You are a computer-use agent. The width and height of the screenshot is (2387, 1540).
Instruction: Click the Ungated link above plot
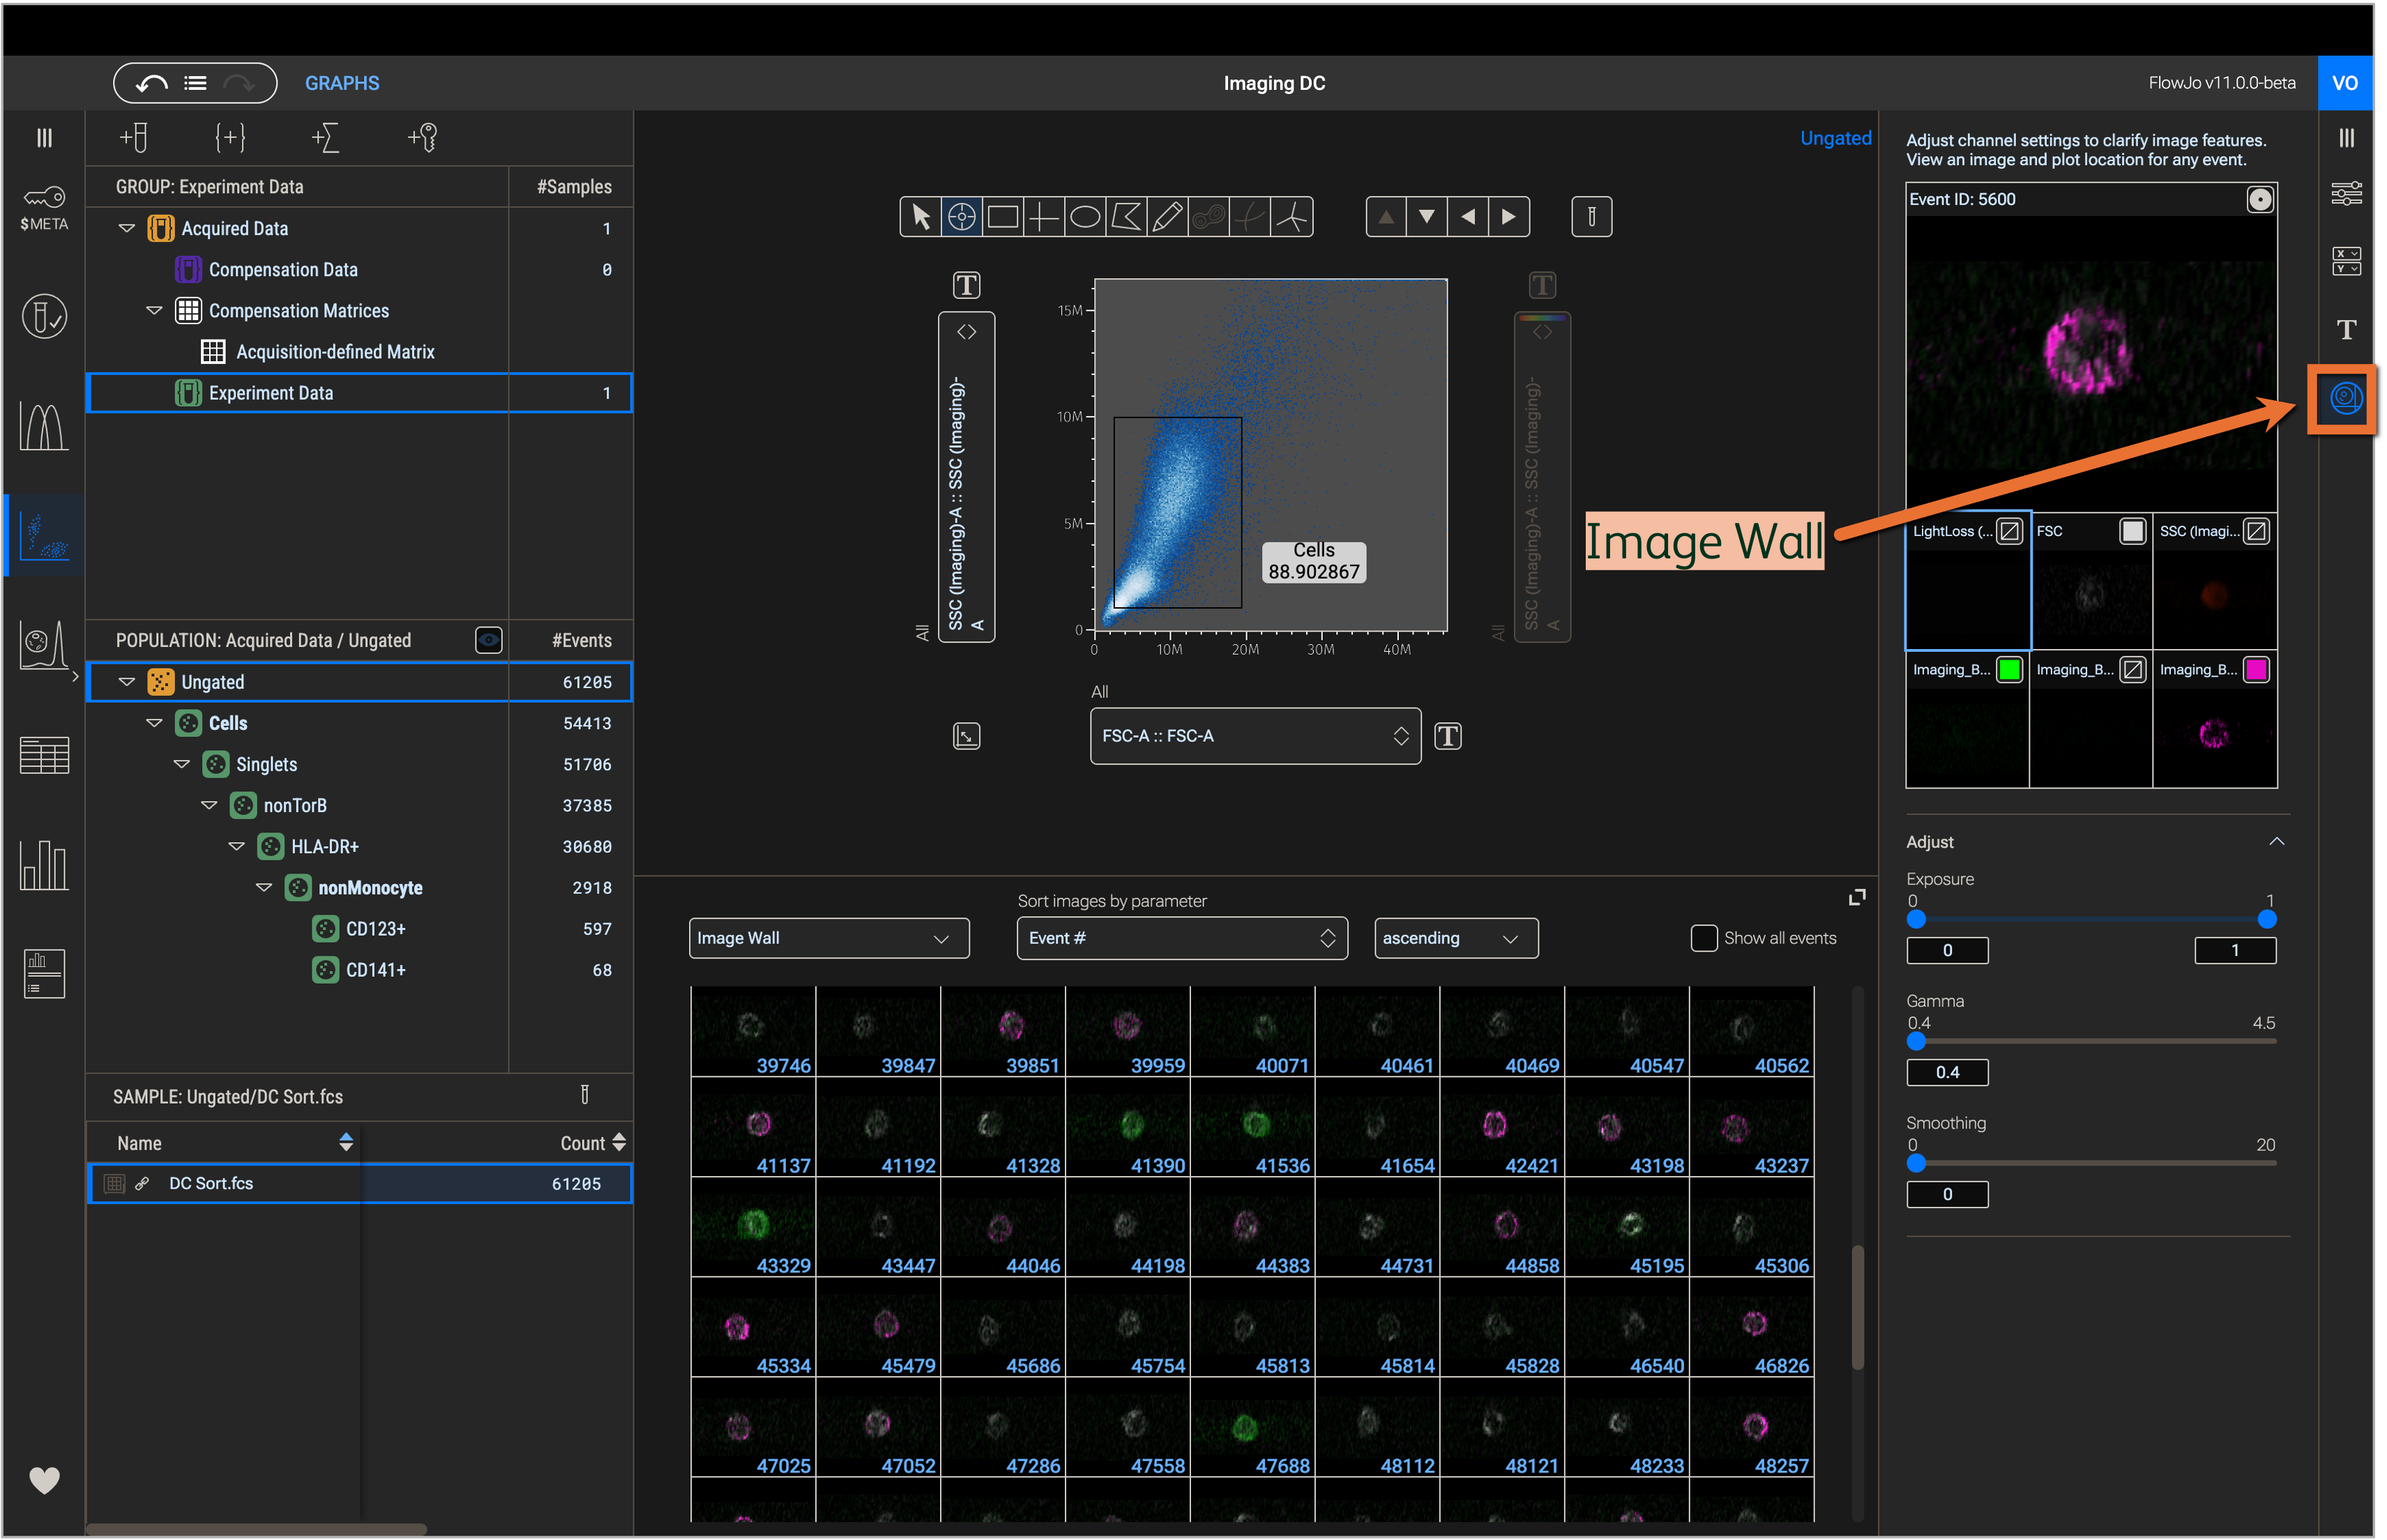tap(1835, 138)
